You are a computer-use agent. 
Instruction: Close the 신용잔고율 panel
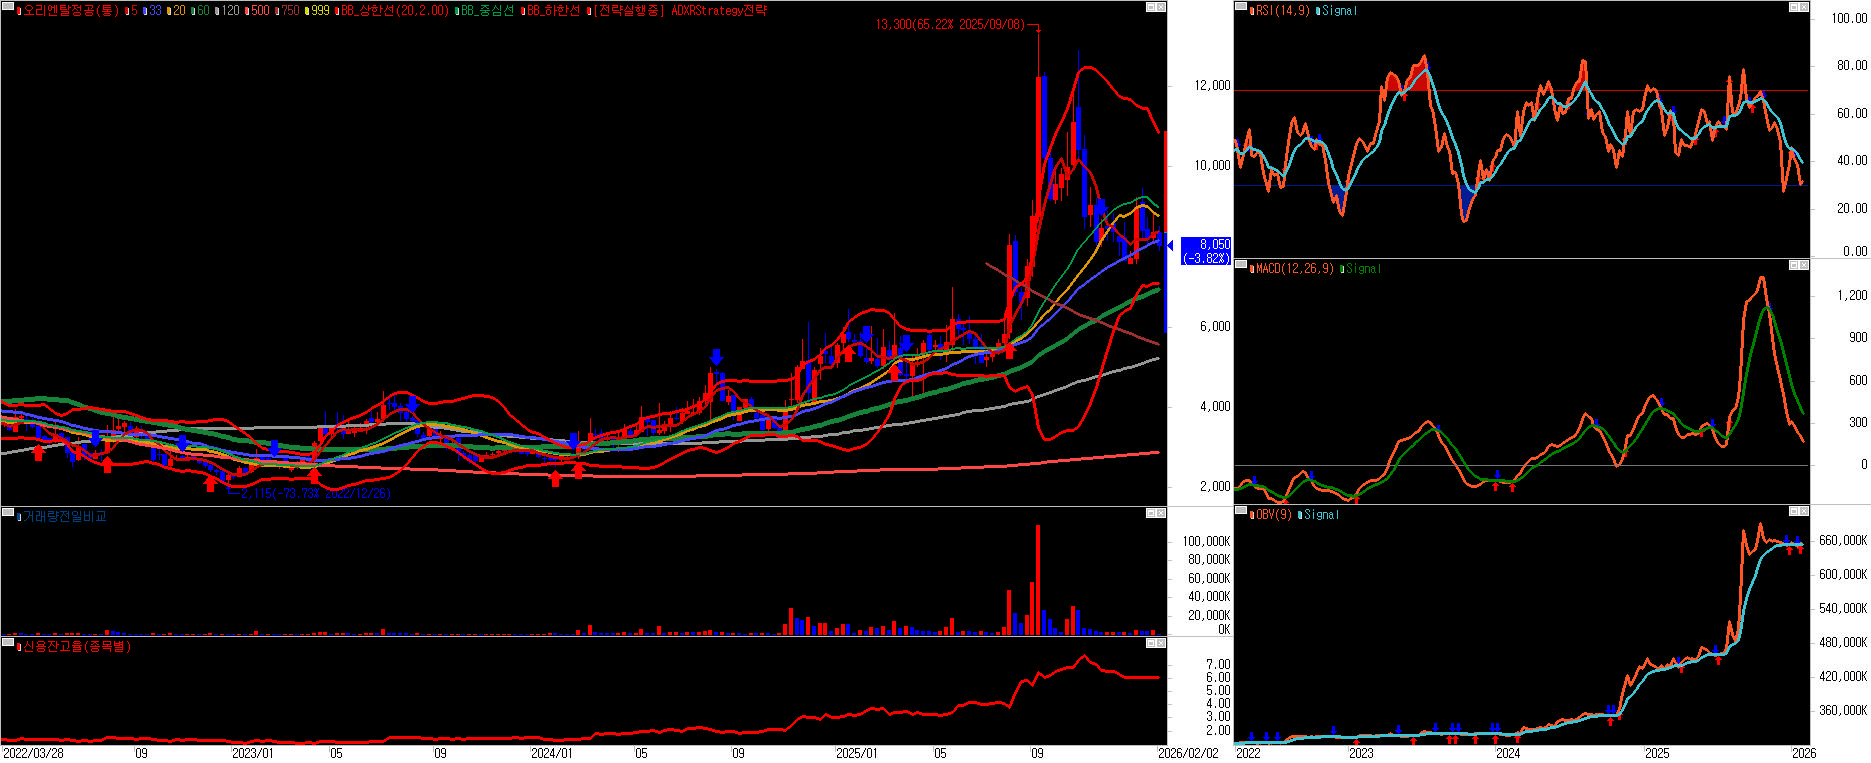(1161, 643)
